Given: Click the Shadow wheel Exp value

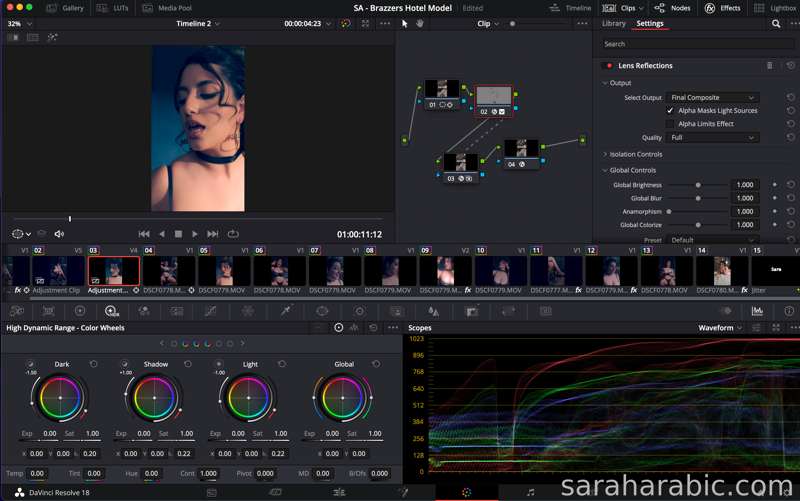Looking at the screenshot, I should coord(144,434).
